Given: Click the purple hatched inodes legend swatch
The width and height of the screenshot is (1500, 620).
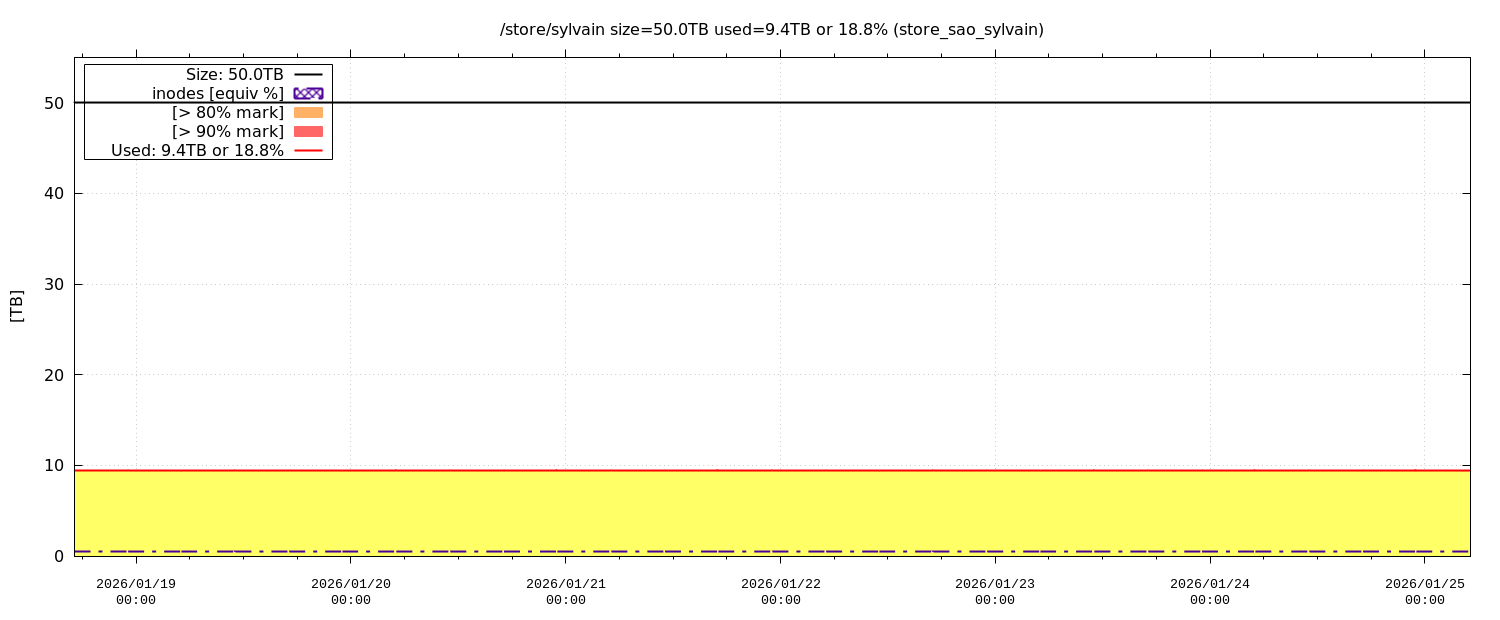Looking at the screenshot, I should [308, 93].
